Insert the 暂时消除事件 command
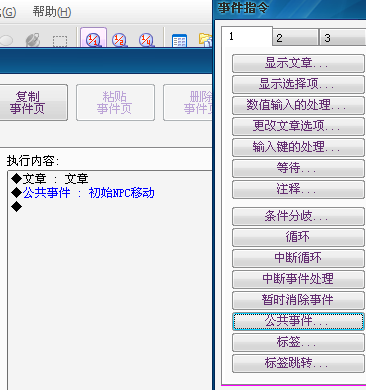366x390 pixels. pos(298,300)
